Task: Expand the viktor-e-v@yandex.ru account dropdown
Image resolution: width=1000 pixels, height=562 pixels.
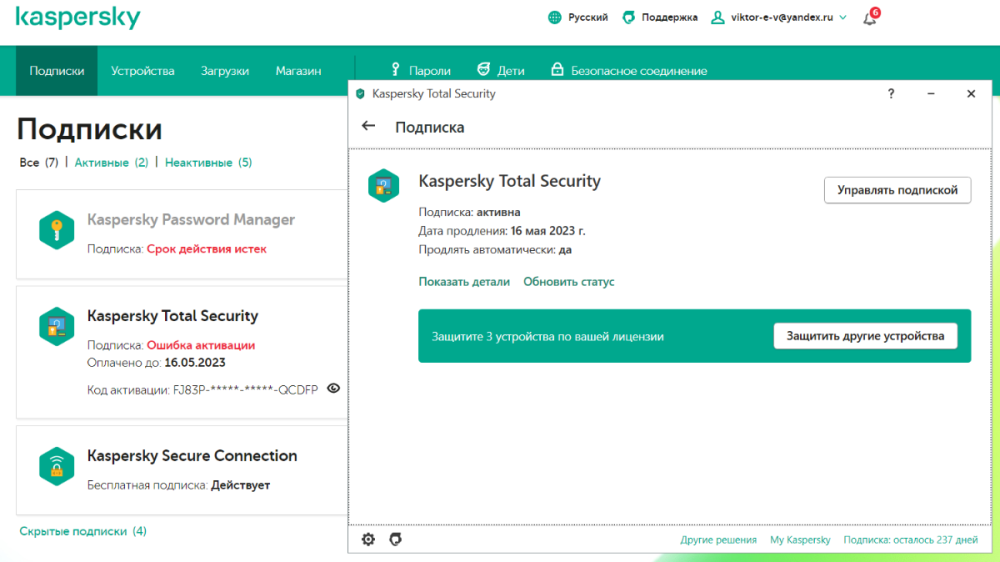Action: 843,17
